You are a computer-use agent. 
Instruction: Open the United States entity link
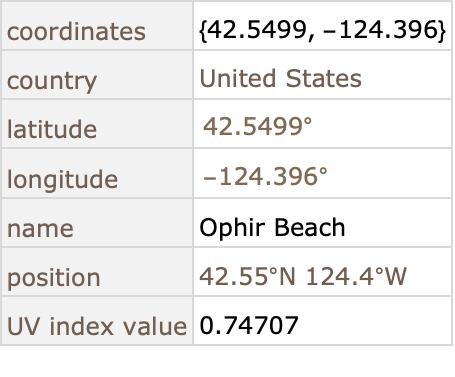coord(280,79)
